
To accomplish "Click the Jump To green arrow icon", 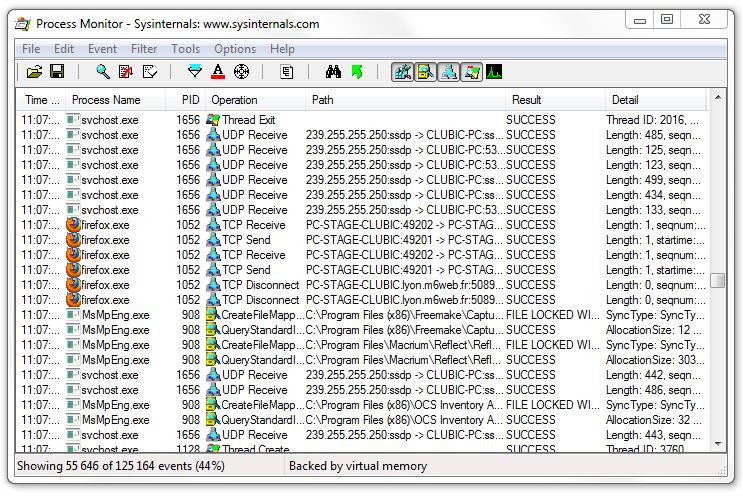I will tap(357, 72).
